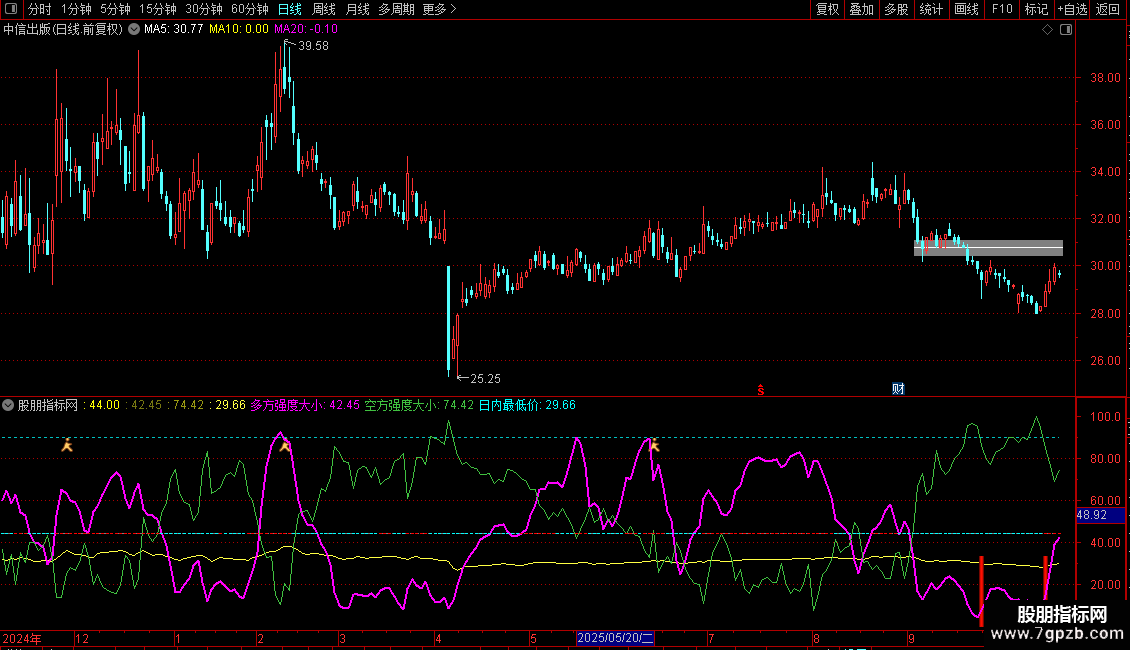Select the 分时 intraday tab
1130x650 pixels.
point(39,9)
